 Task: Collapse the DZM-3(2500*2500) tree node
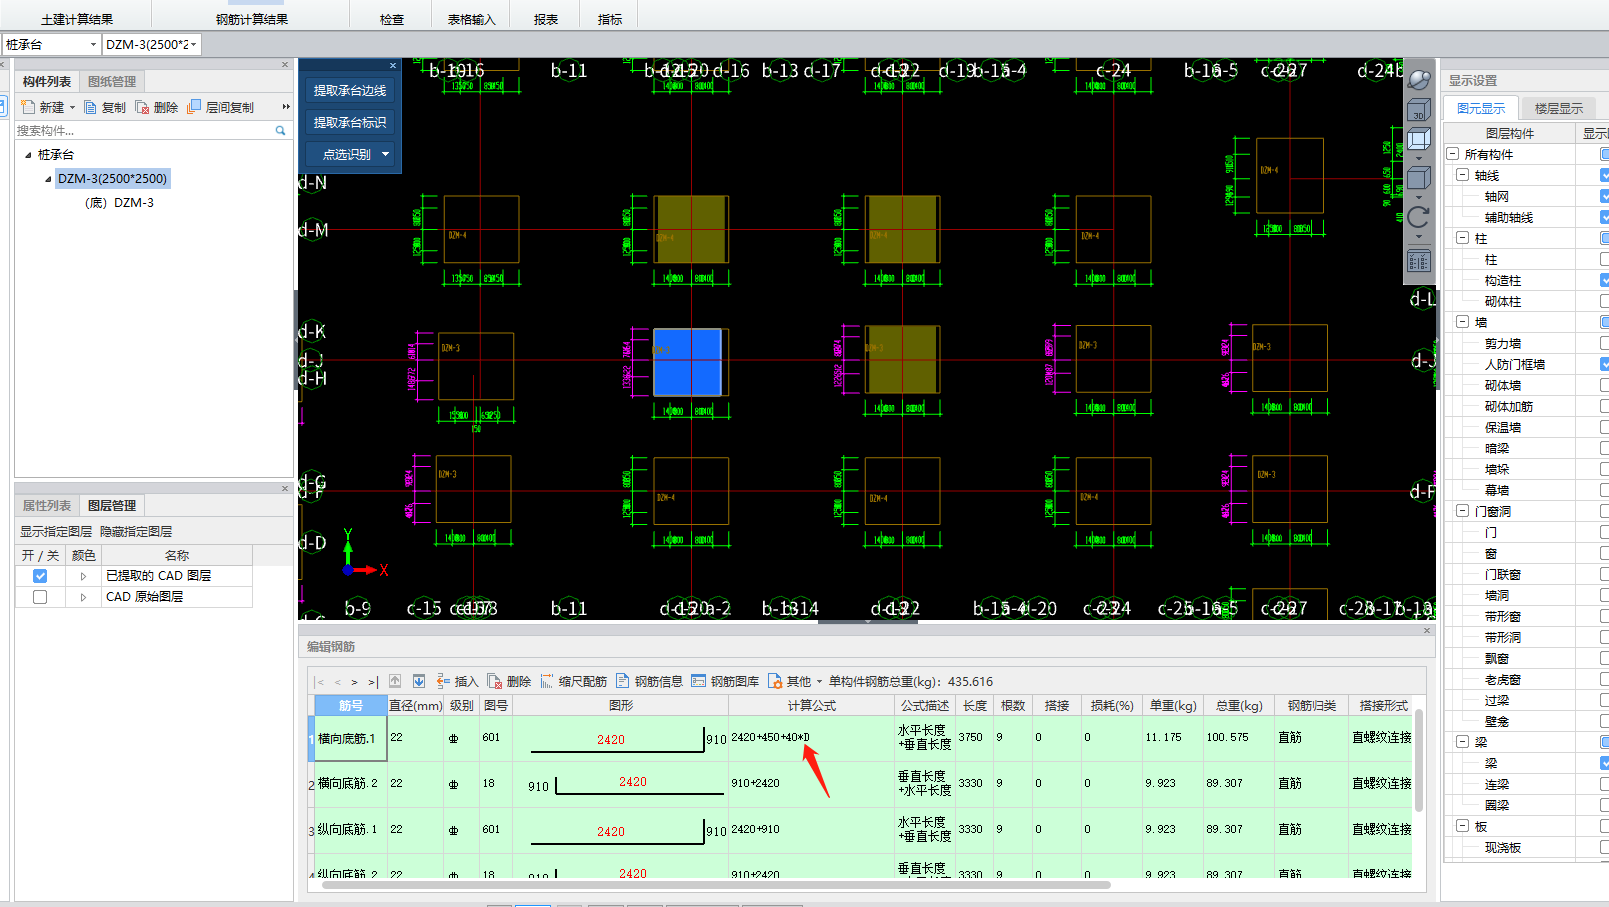48,179
